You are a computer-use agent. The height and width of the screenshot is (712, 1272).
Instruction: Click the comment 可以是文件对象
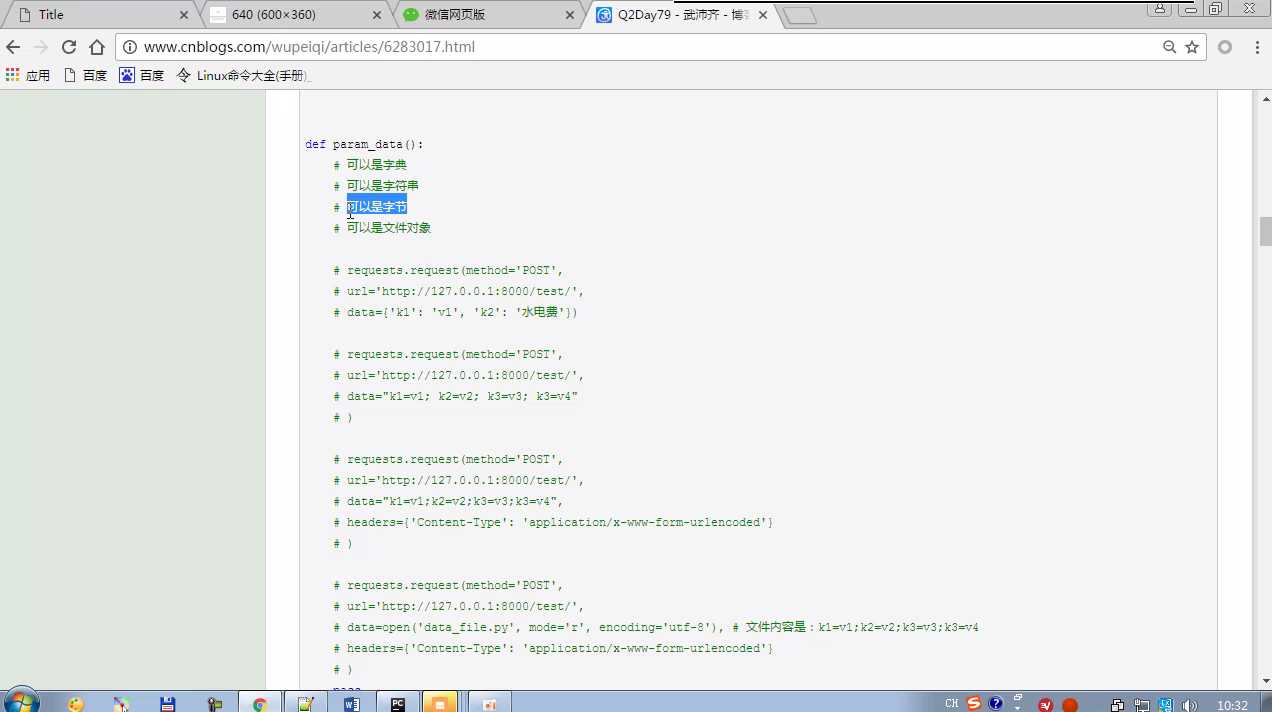pyautogui.click(x=389, y=228)
